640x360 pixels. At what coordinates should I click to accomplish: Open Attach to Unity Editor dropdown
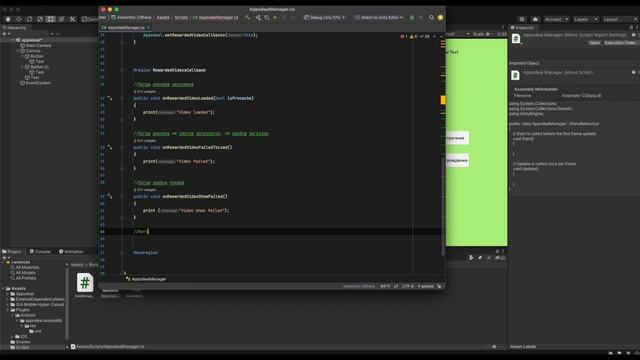379,18
